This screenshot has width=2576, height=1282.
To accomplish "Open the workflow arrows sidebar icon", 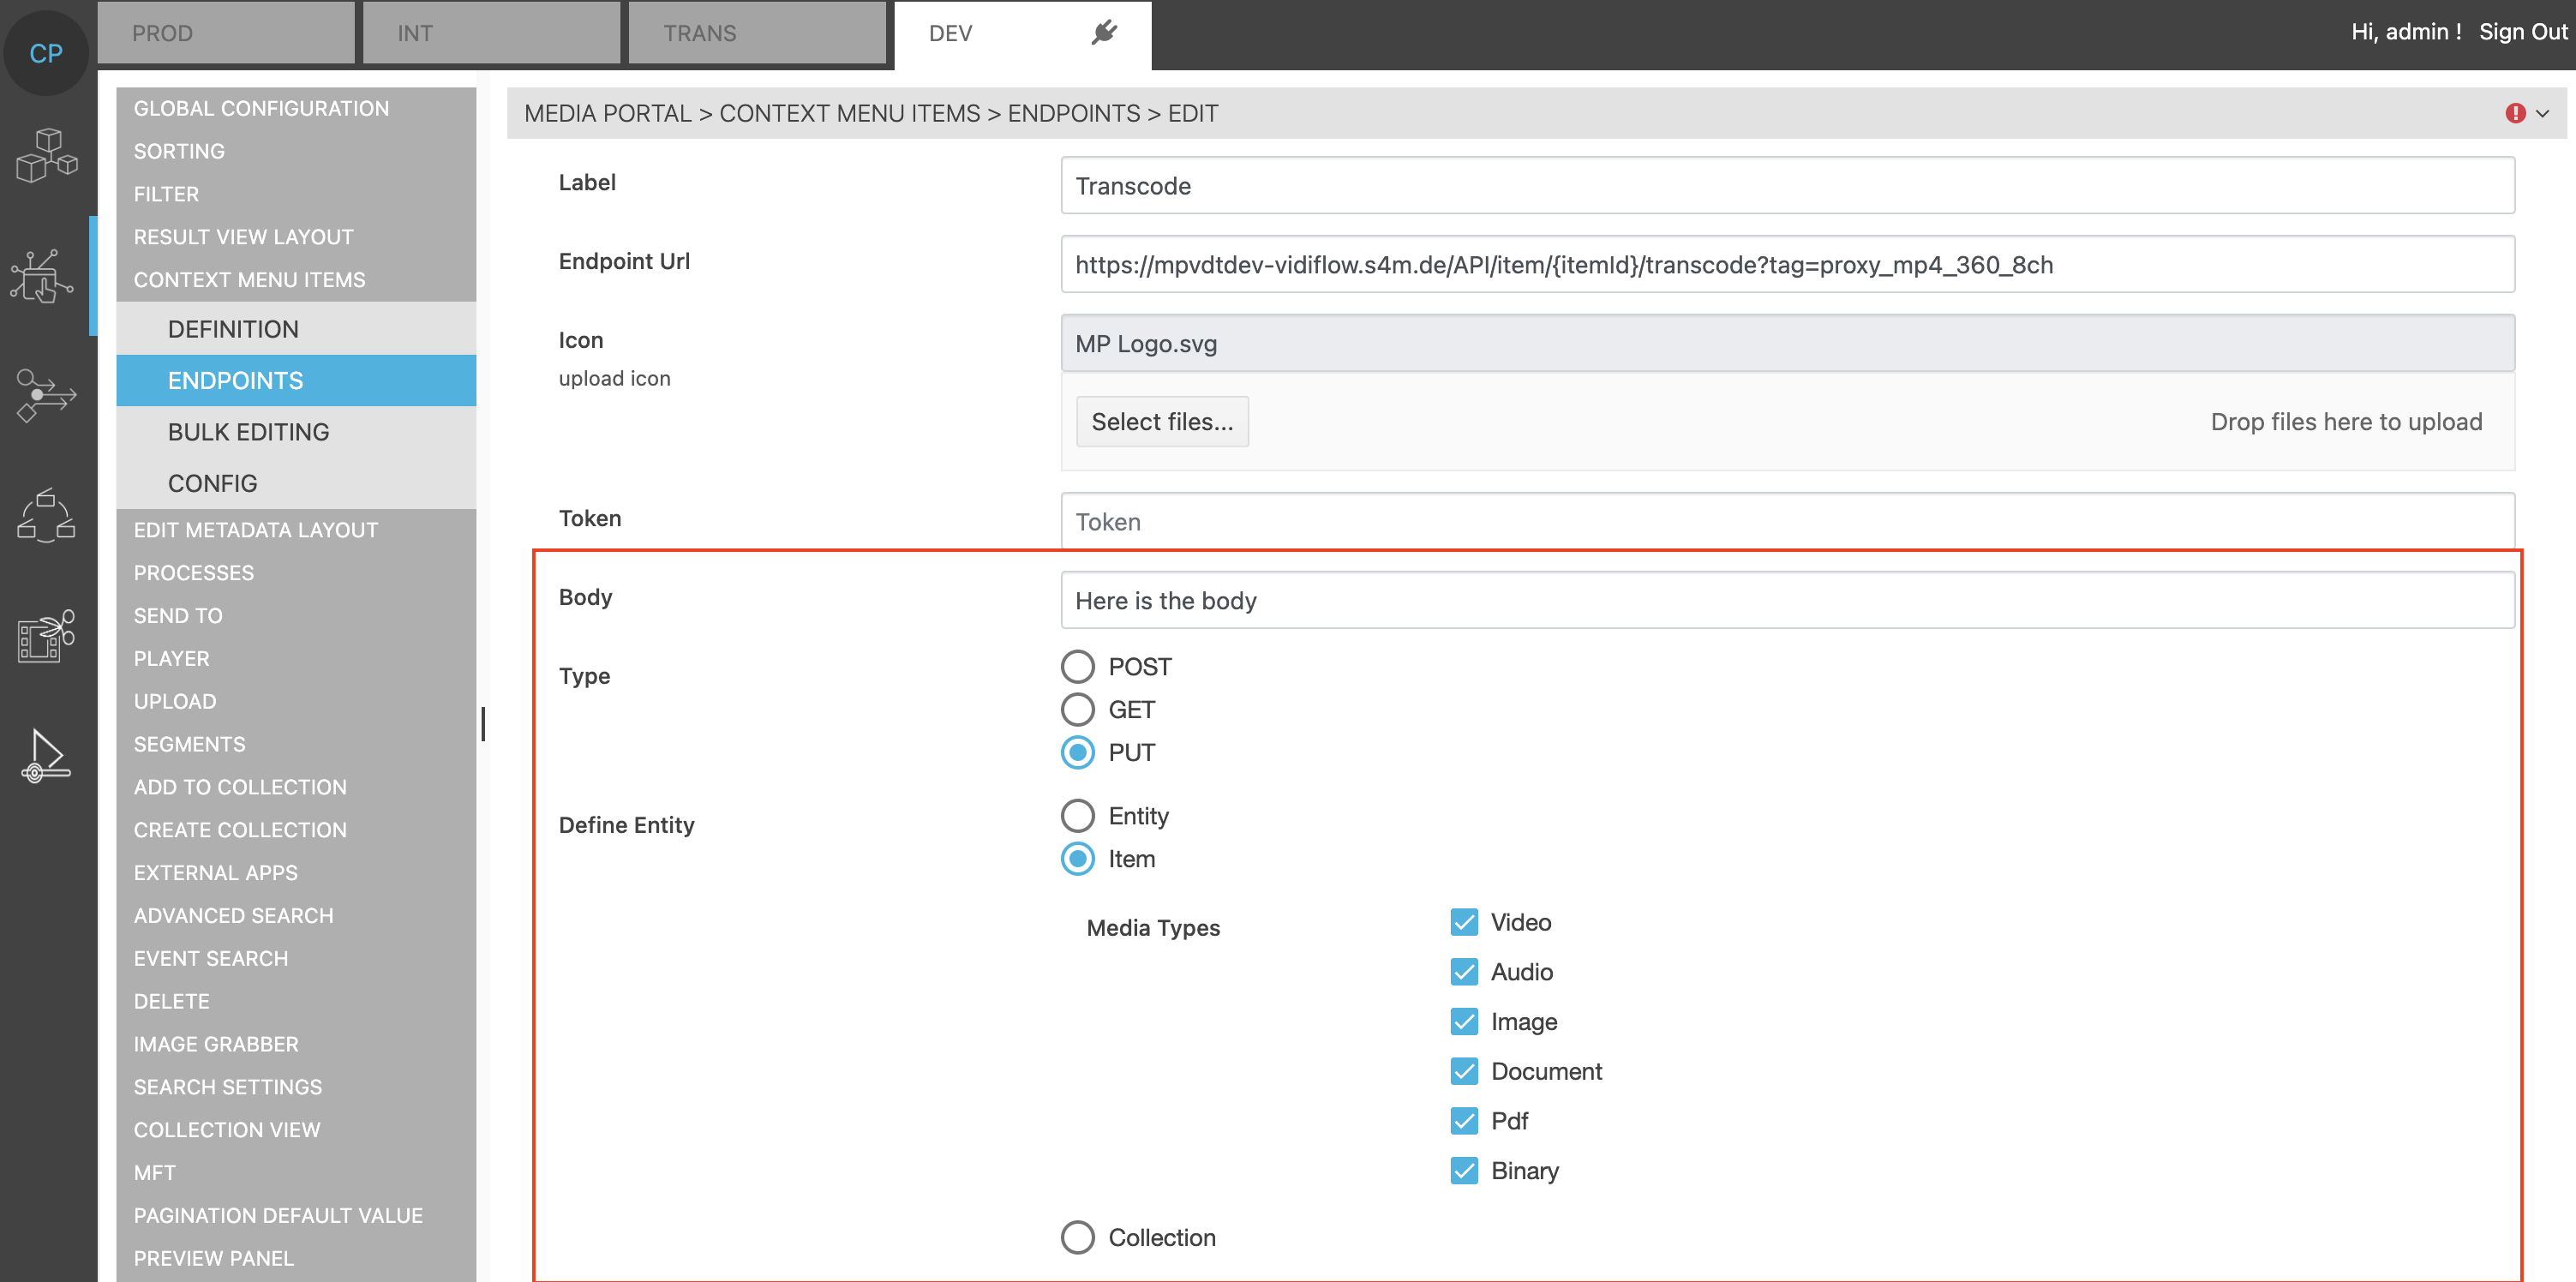I will coord(46,395).
